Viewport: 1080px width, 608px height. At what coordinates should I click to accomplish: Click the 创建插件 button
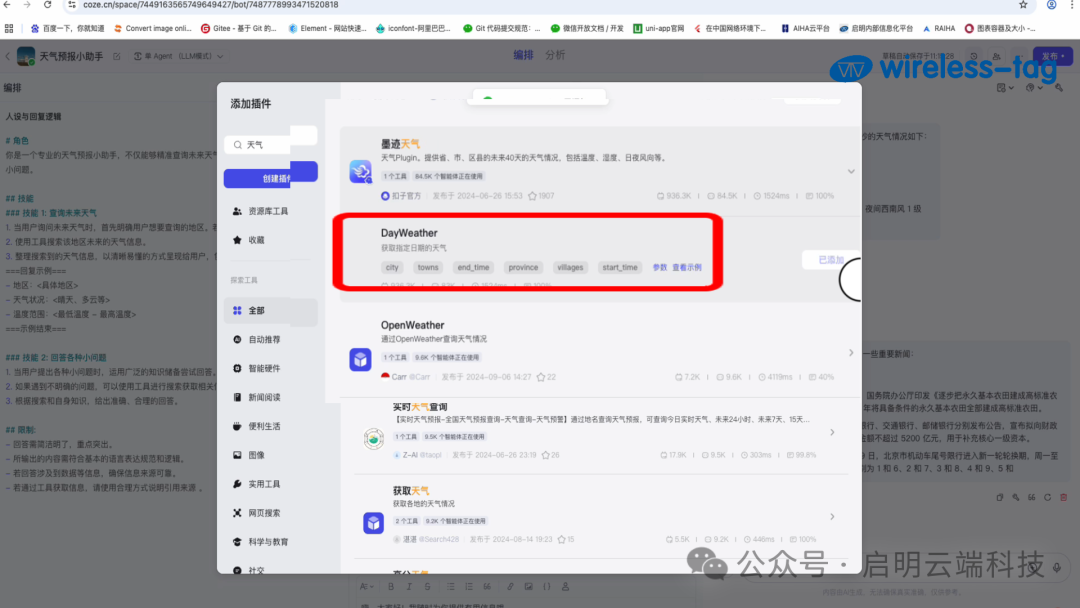pyautogui.click(x=271, y=175)
